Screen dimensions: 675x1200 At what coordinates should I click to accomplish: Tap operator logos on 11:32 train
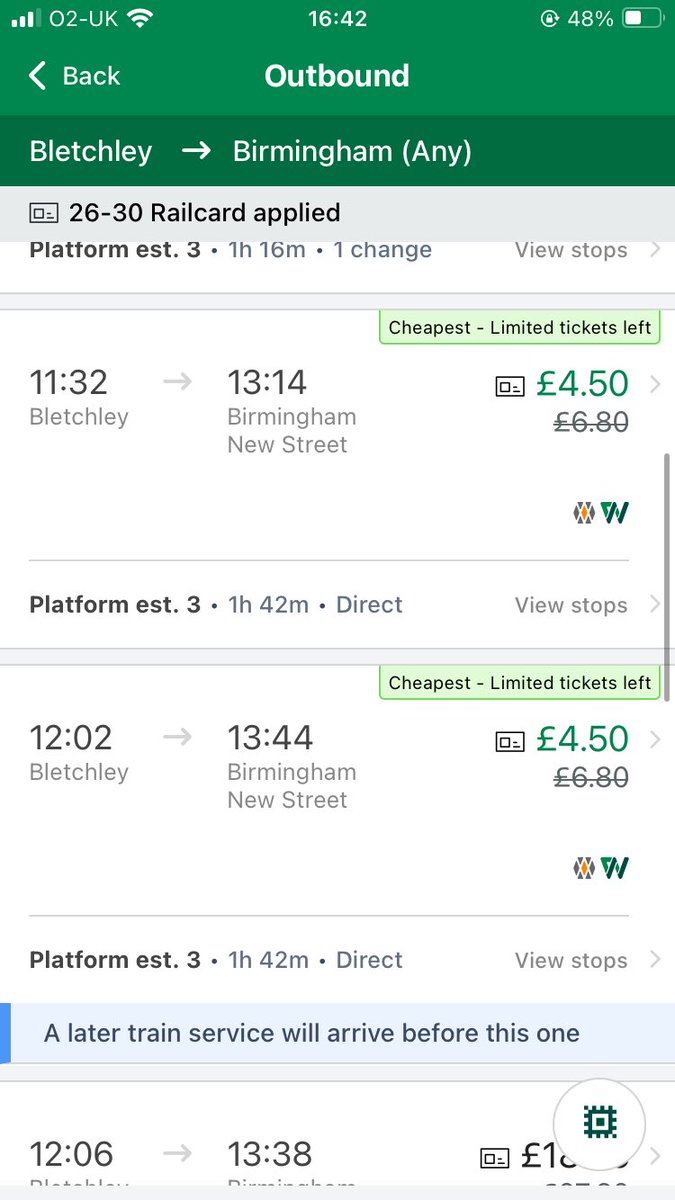(600, 513)
